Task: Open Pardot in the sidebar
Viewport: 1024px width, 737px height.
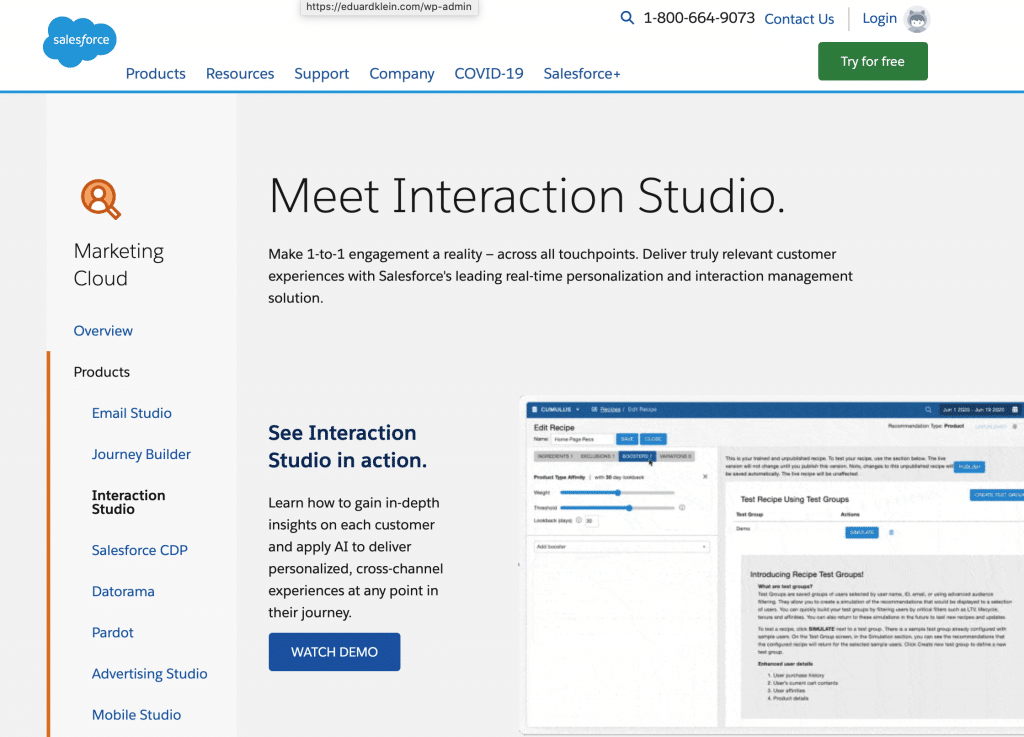Action: tap(112, 633)
